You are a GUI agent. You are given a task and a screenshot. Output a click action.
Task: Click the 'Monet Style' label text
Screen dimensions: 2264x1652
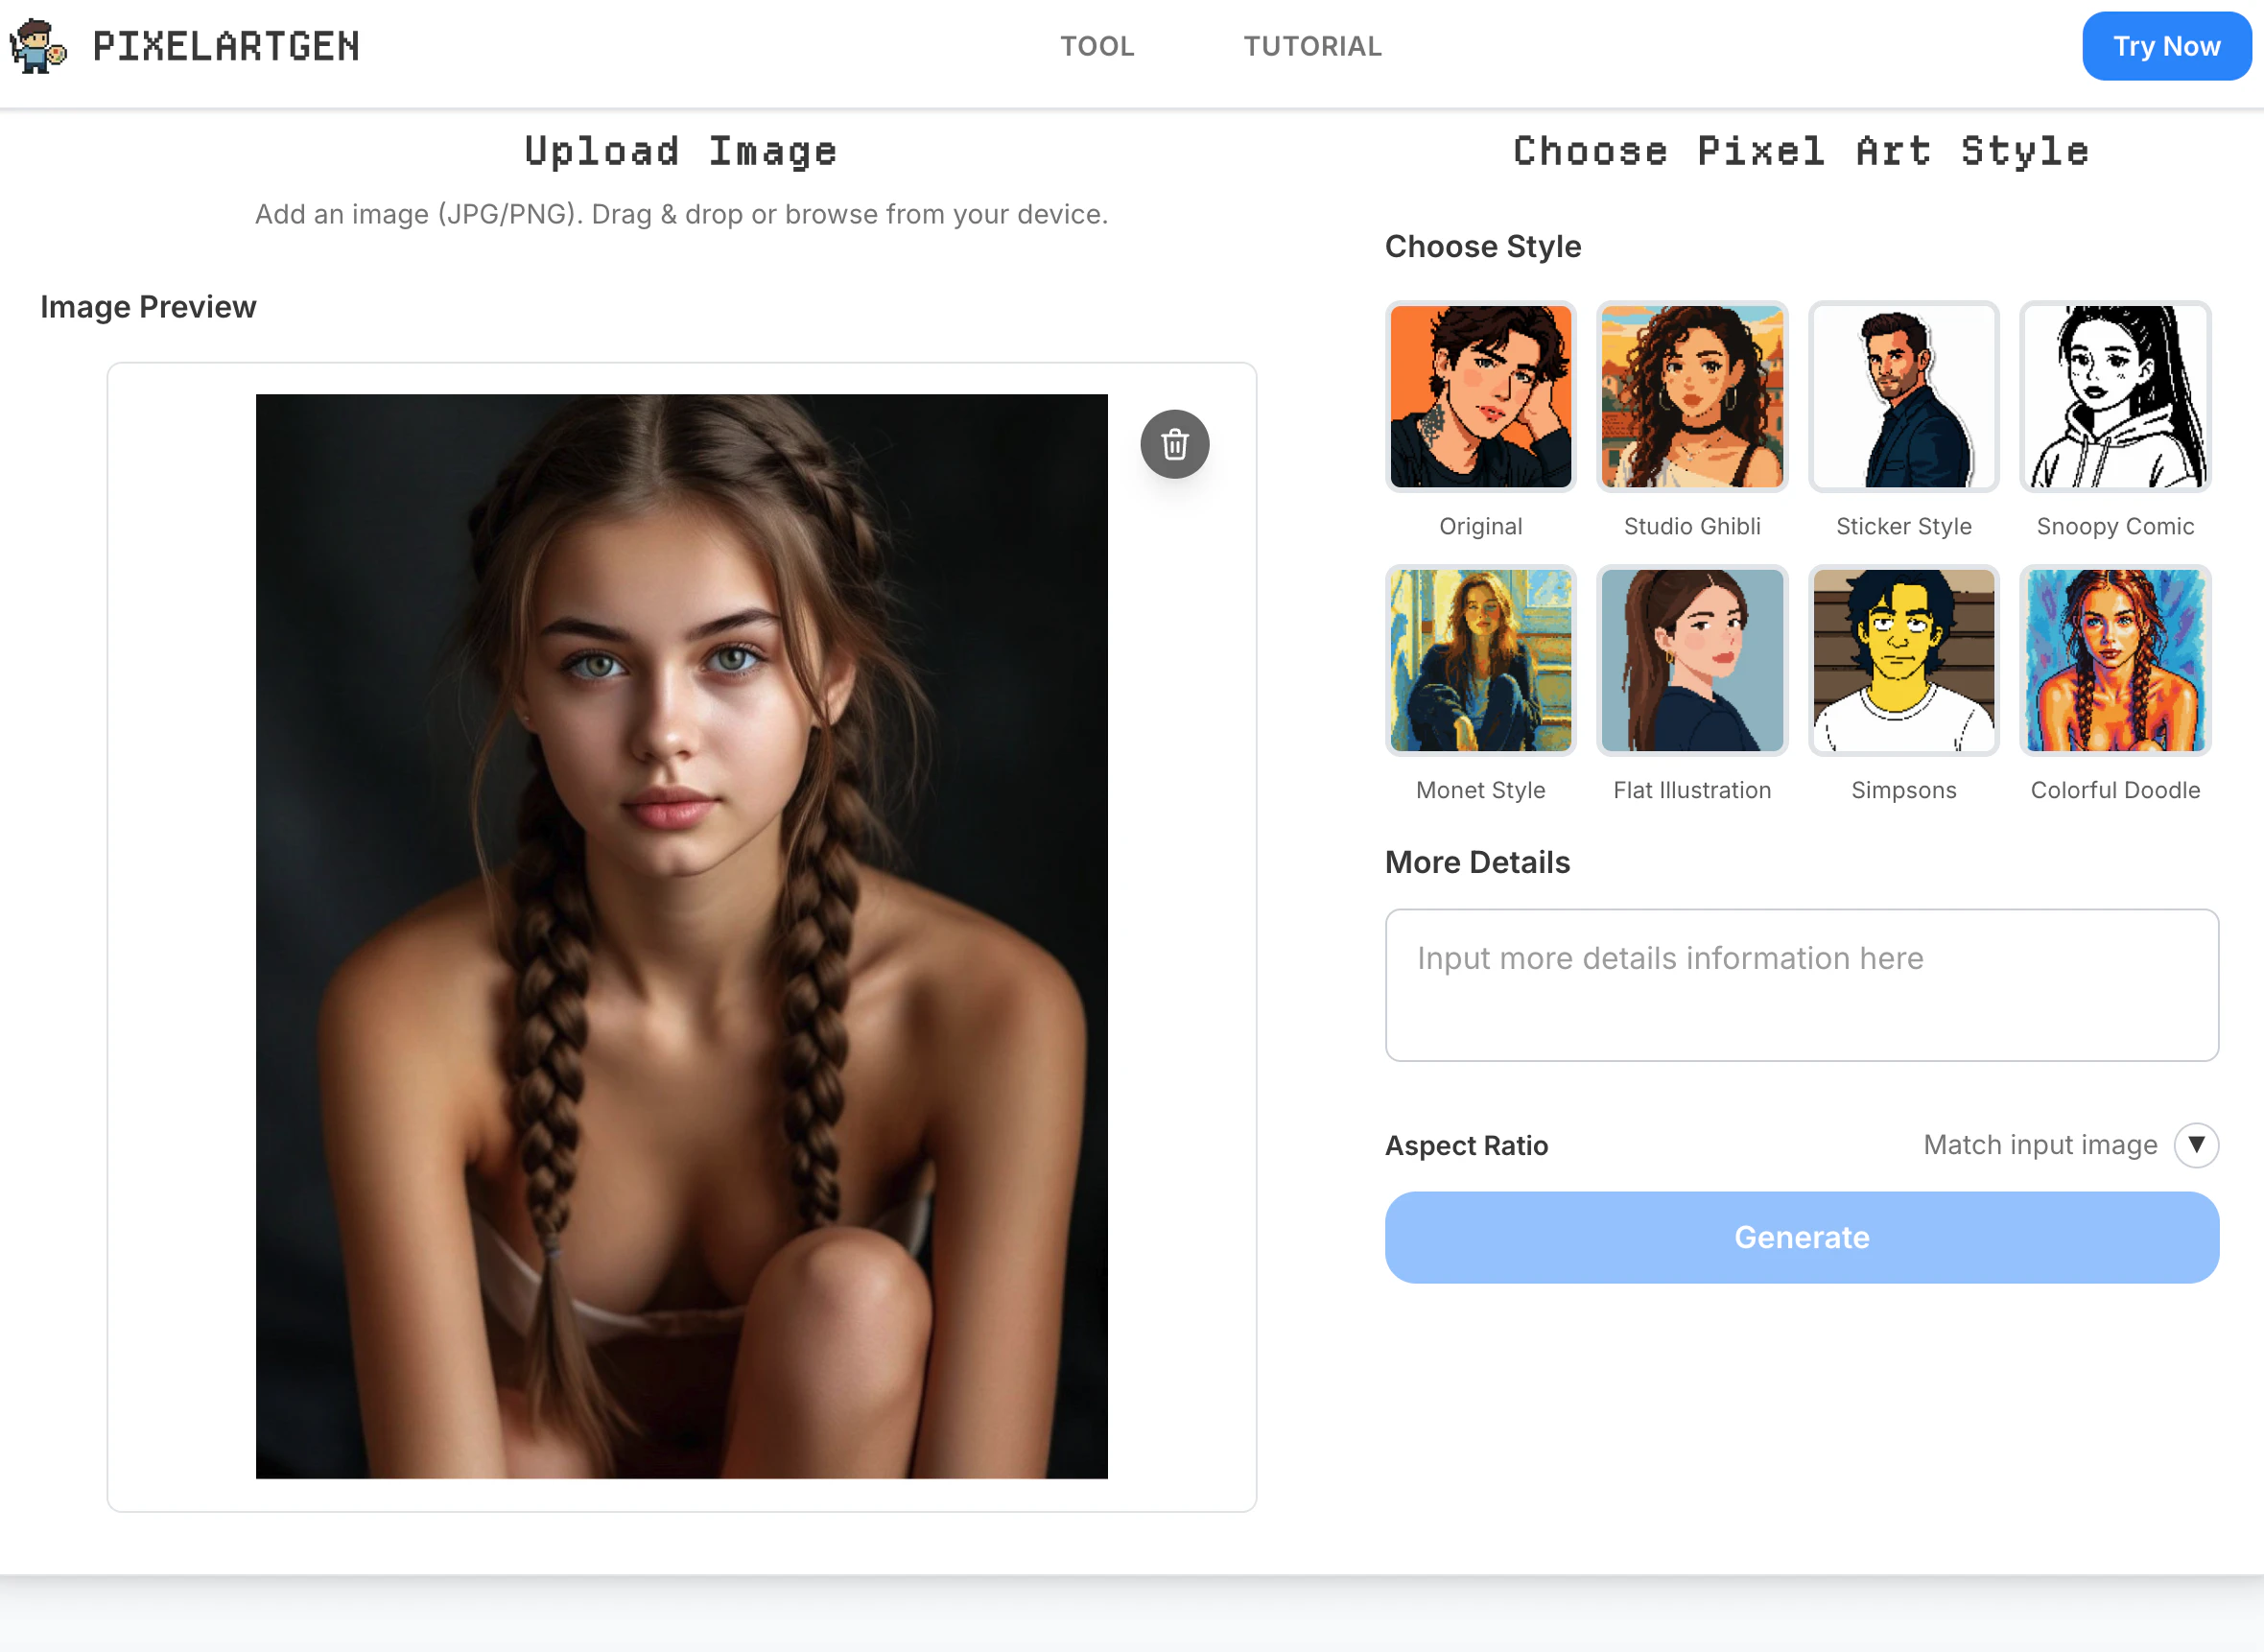(x=1480, y=790)
